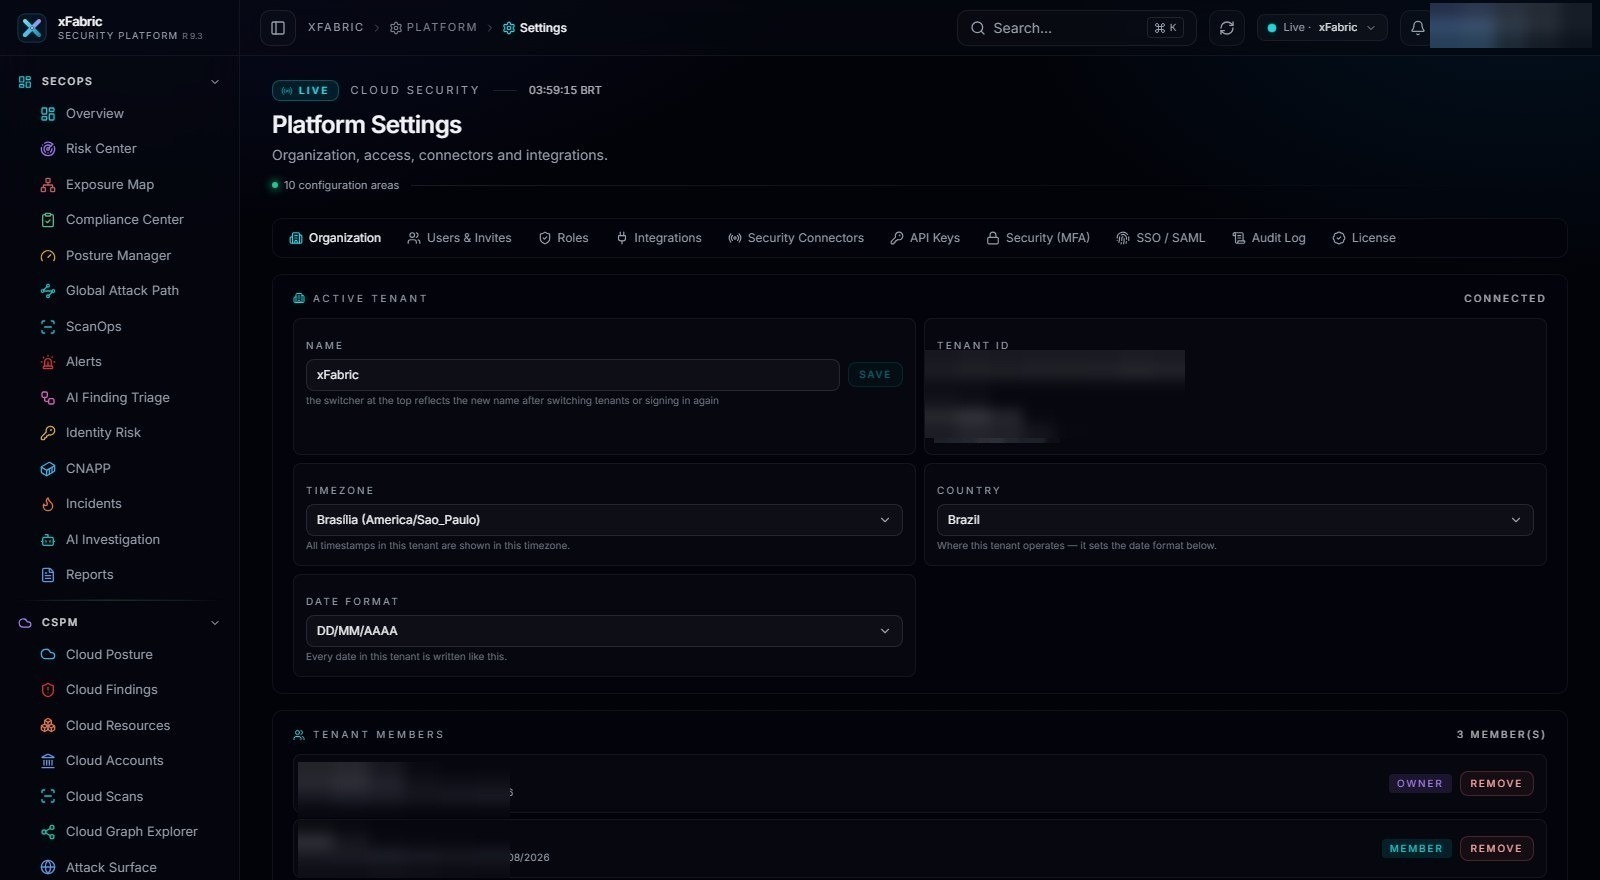The height and width of the screenshot is (880, 1600).
Task: Switch to the Users & Invites tab
Action: (x=460, y=238)
